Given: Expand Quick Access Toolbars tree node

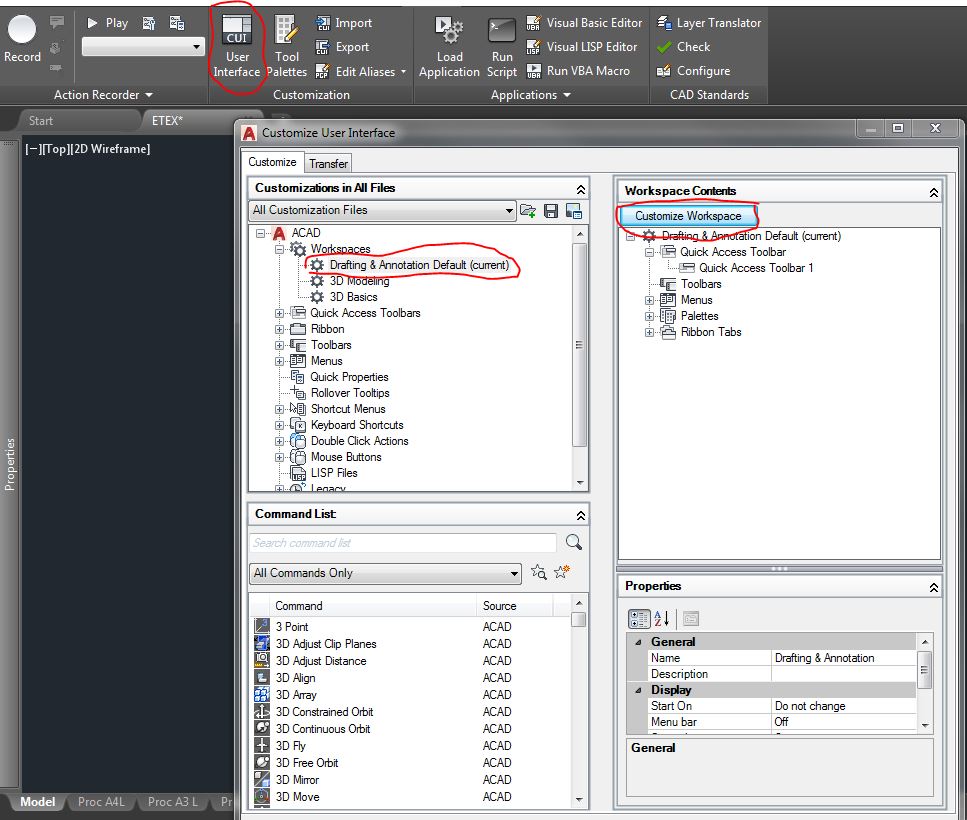Looking at the screenshot, I should pyautogui.click(x=279, y=313).
